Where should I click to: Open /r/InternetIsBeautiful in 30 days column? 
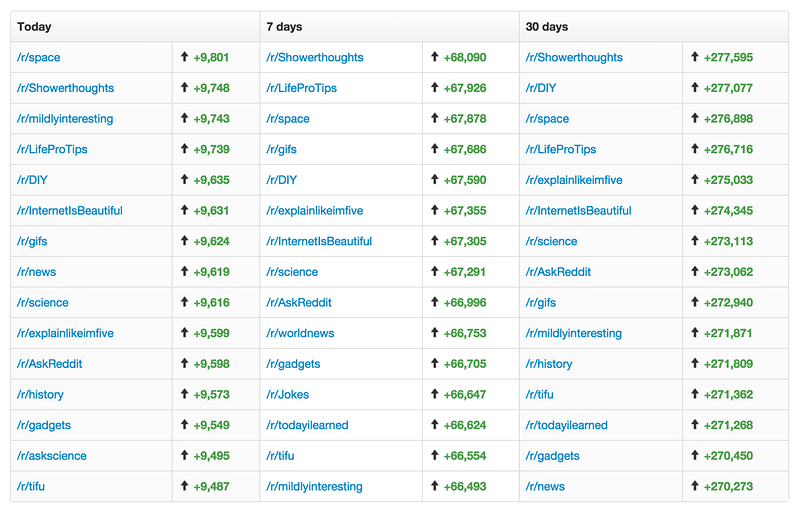579,210
